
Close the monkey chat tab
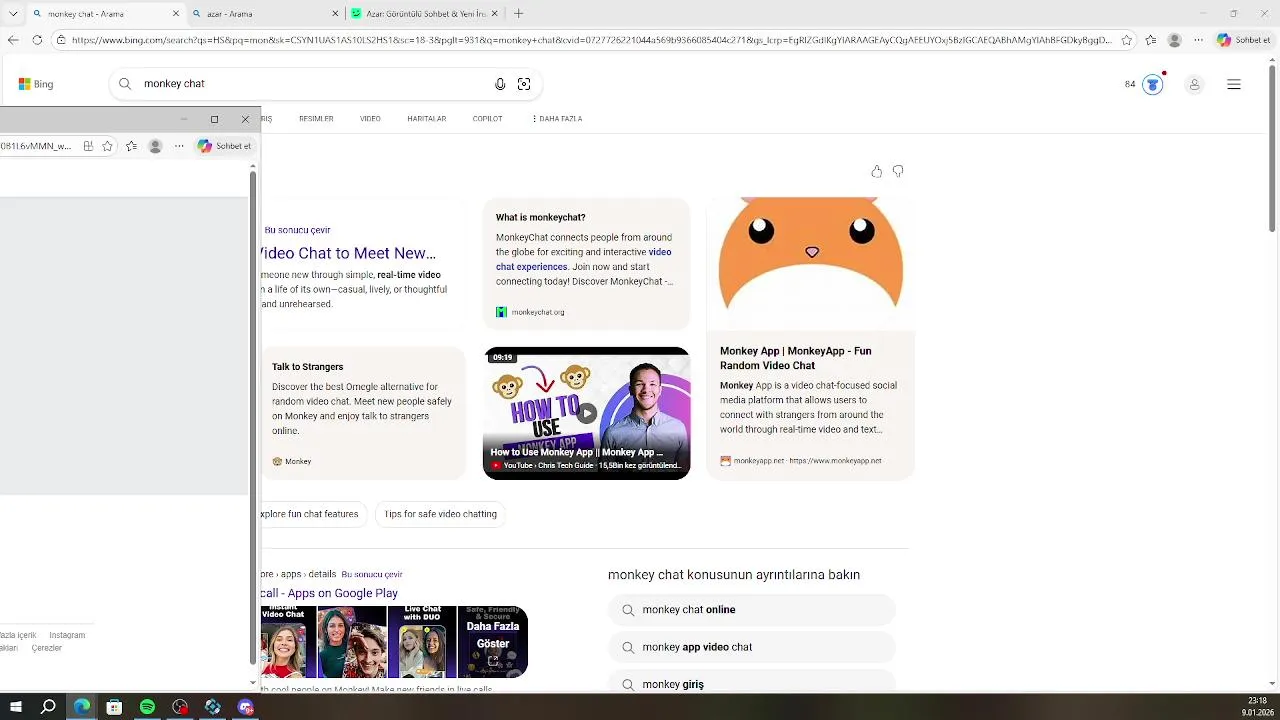tap(176, 14)
